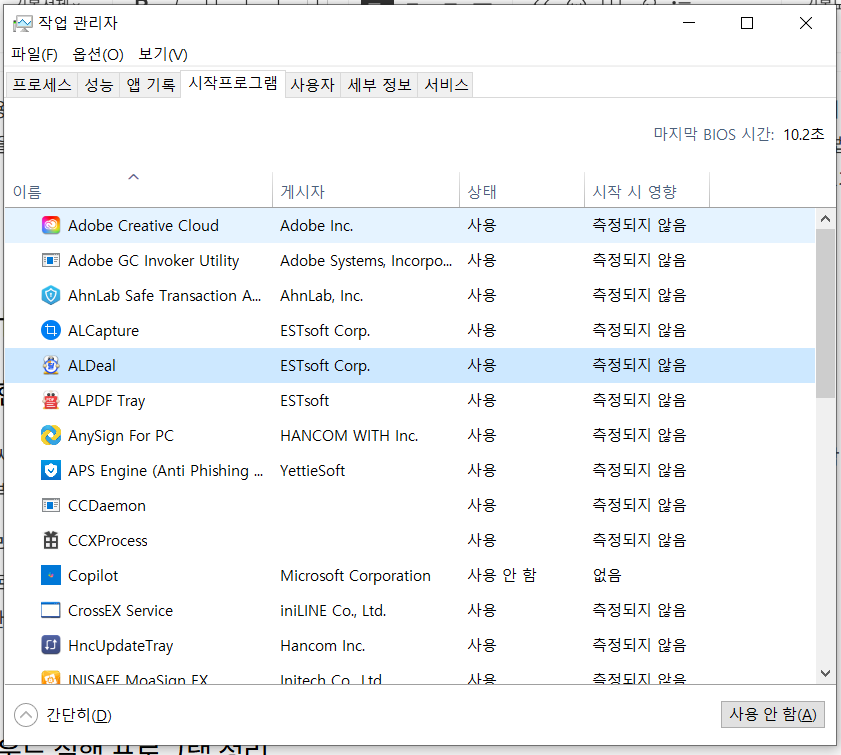Image resolution: width=841 pixels, height=755 pixels.
Task: Switch to the 프로세스 tab
Action: click(x=42, y=85)
